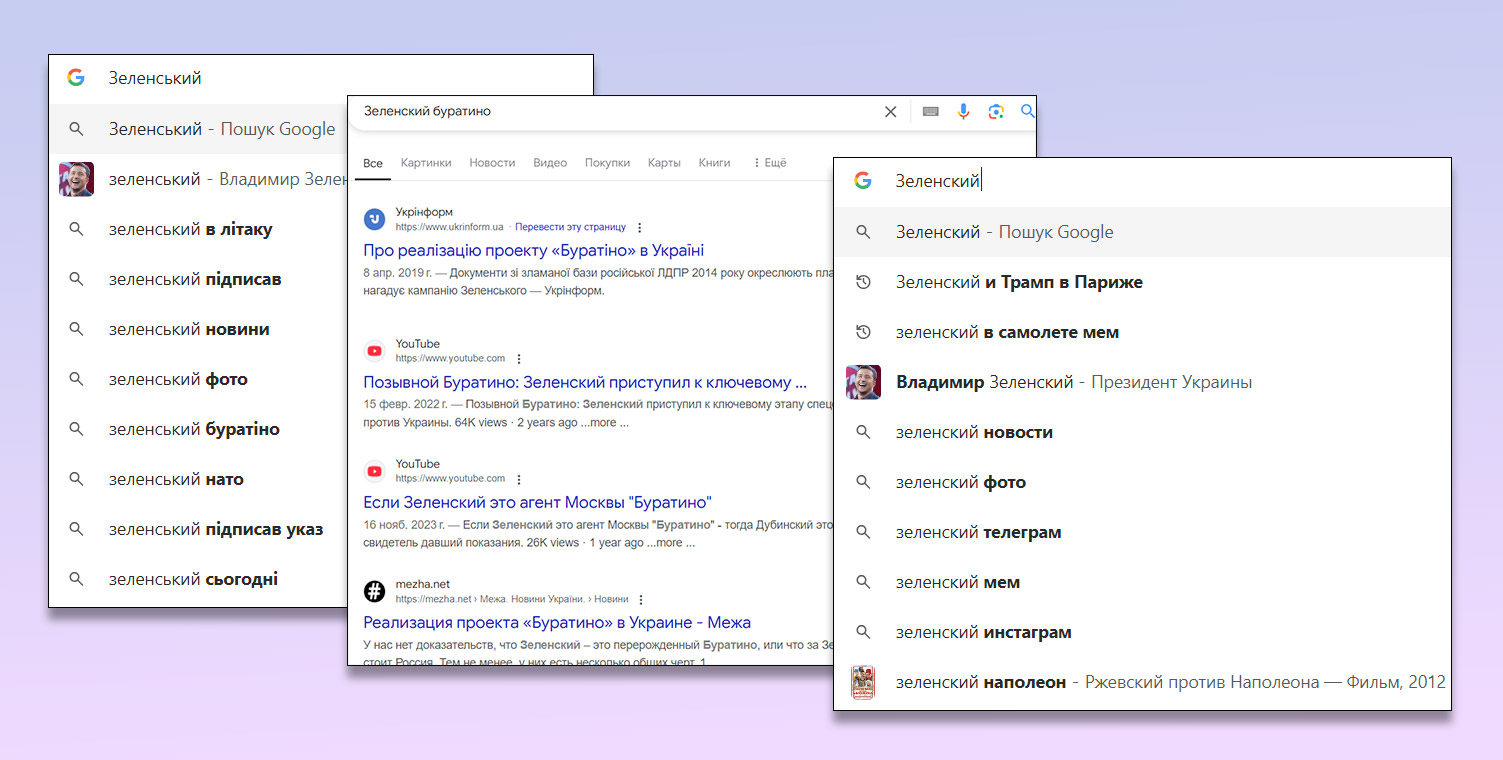Open the Видео search tab
The image size is (1503, 760).
(550, 163)
